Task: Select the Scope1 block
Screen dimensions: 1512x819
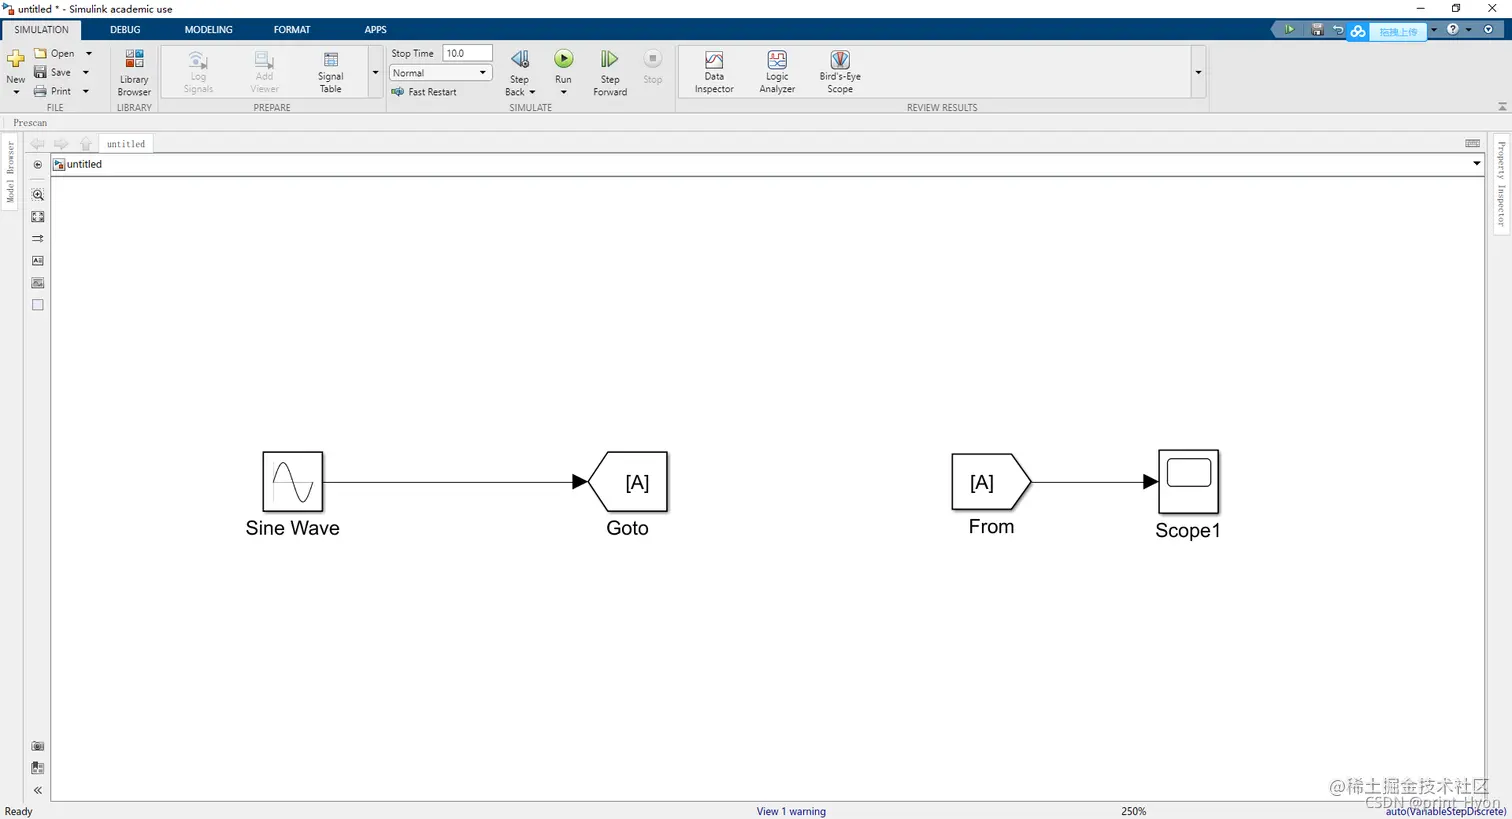Action: (1188, 481)
